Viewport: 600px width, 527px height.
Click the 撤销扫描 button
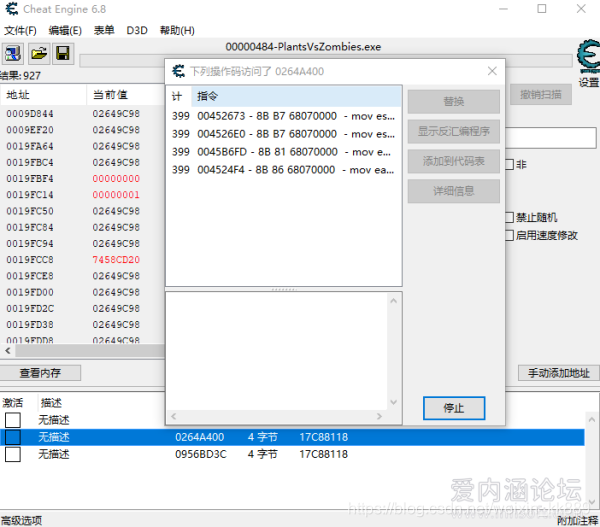point(541,95)
